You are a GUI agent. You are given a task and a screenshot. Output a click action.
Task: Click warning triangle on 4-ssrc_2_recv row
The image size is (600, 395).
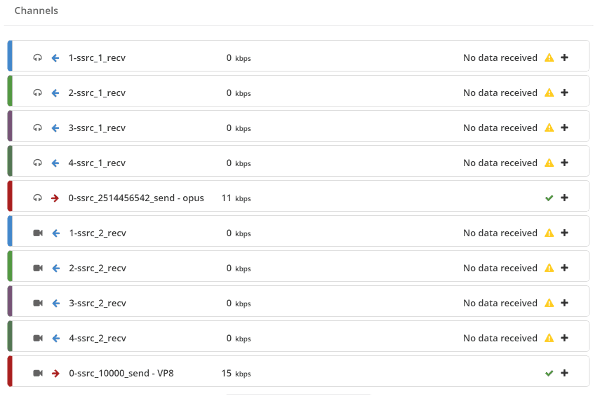549,338
